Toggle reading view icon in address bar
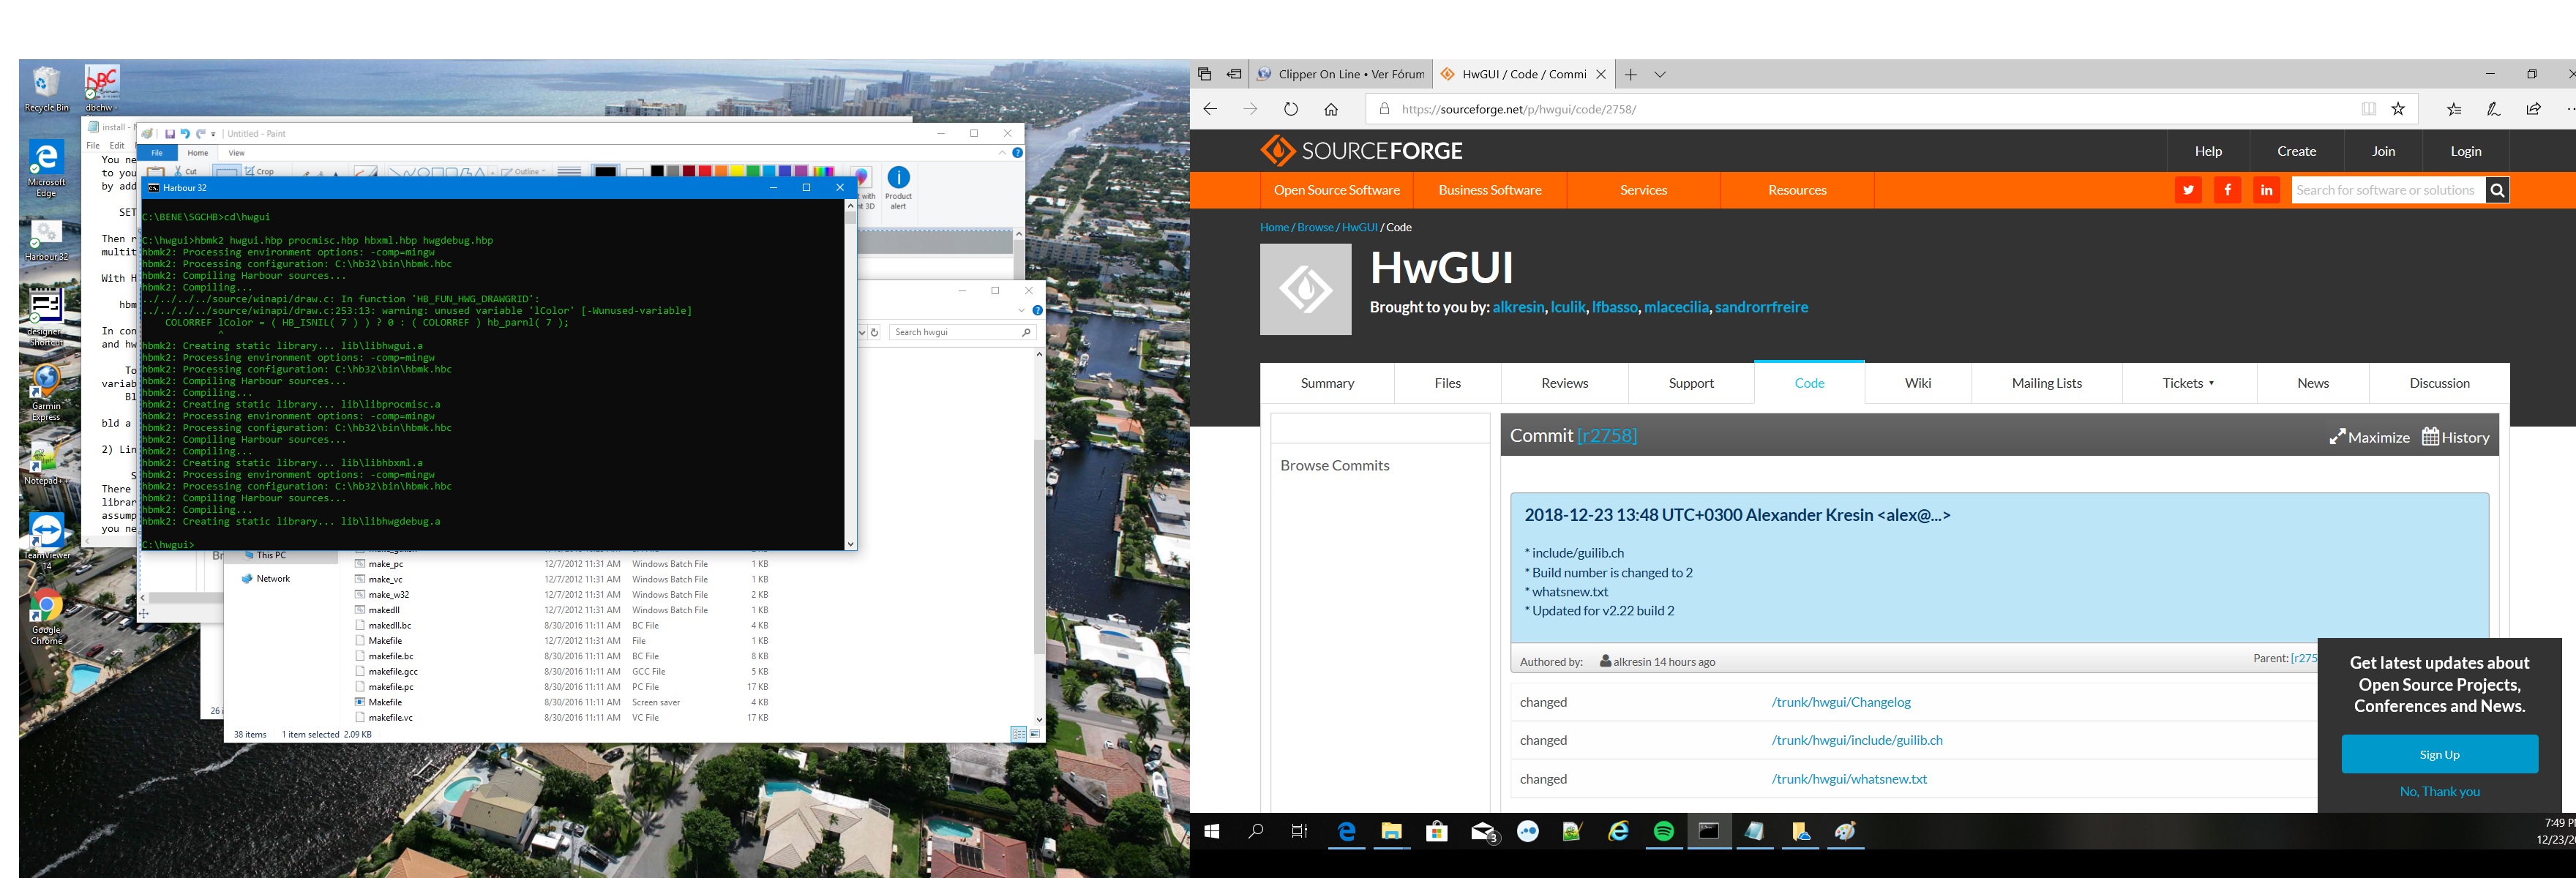This screenshot has height=878, width=2576. (2368, 109)
